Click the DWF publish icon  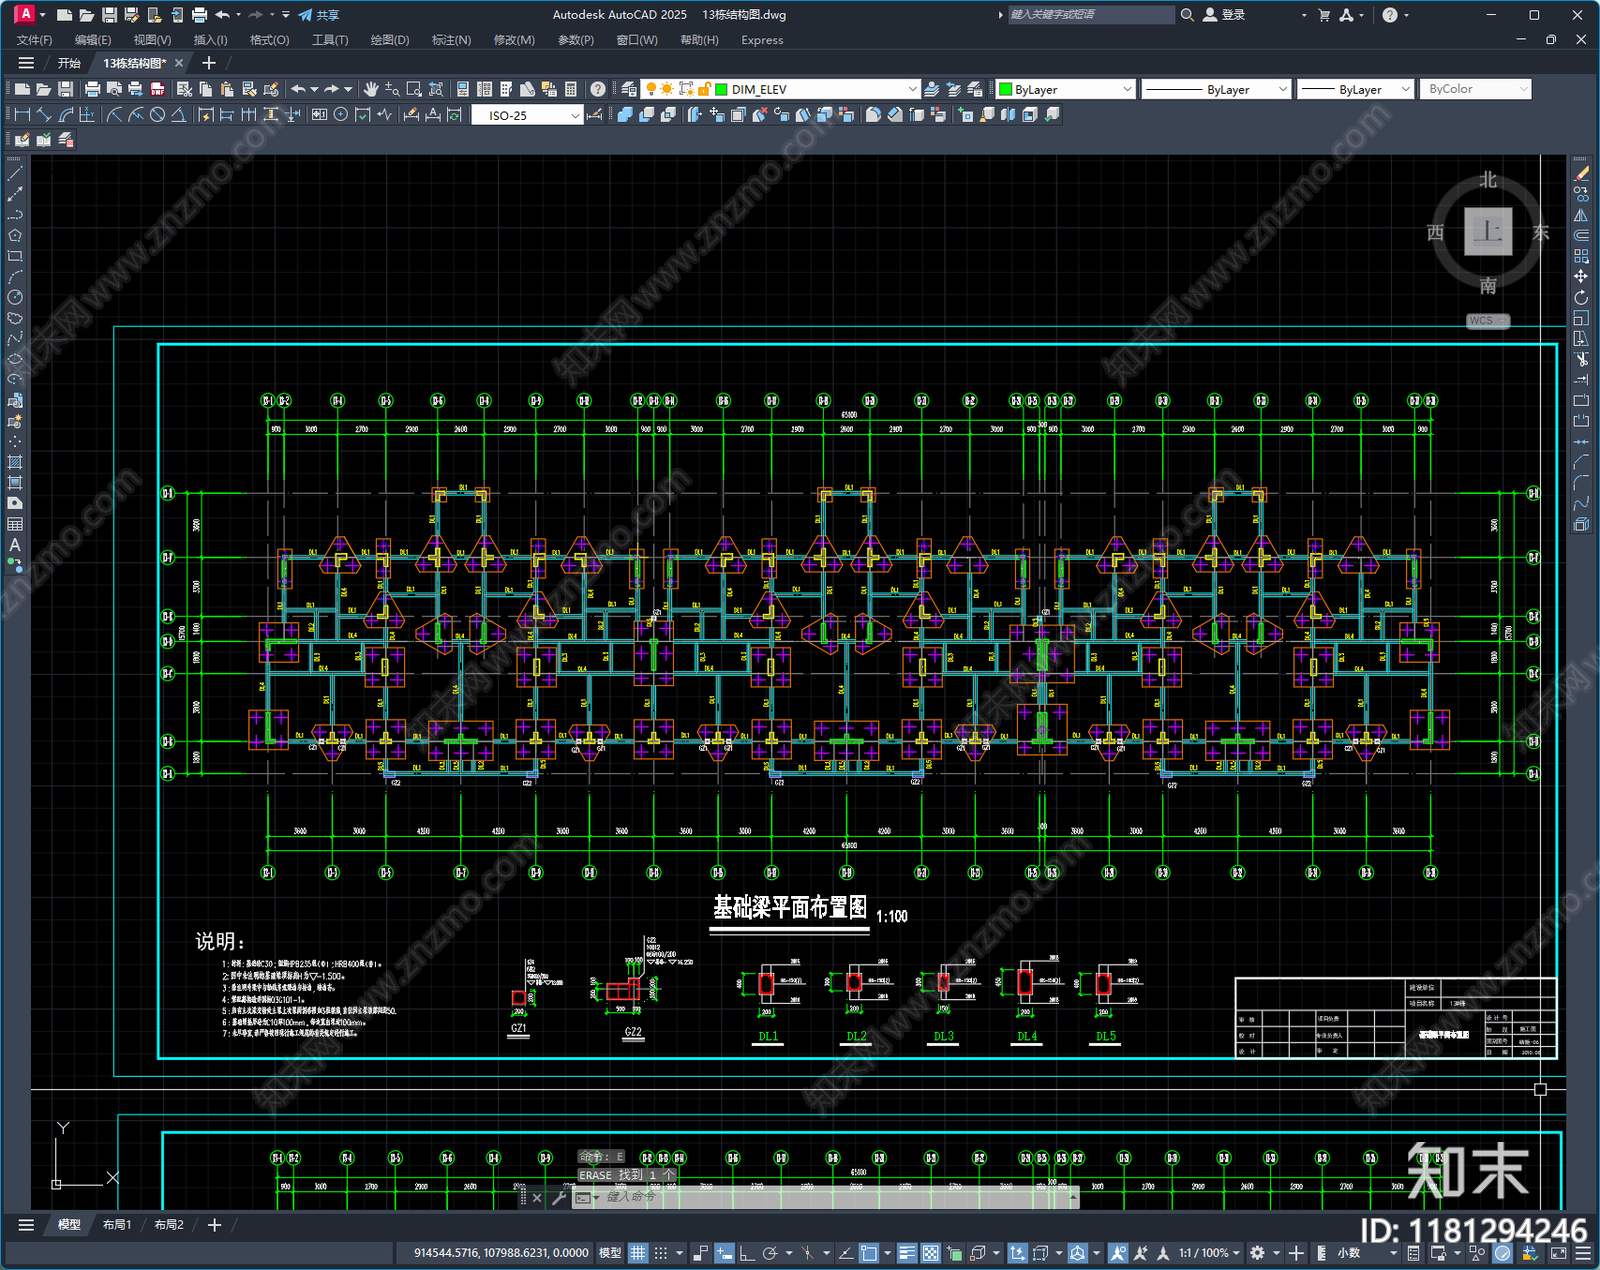[157, 89]
